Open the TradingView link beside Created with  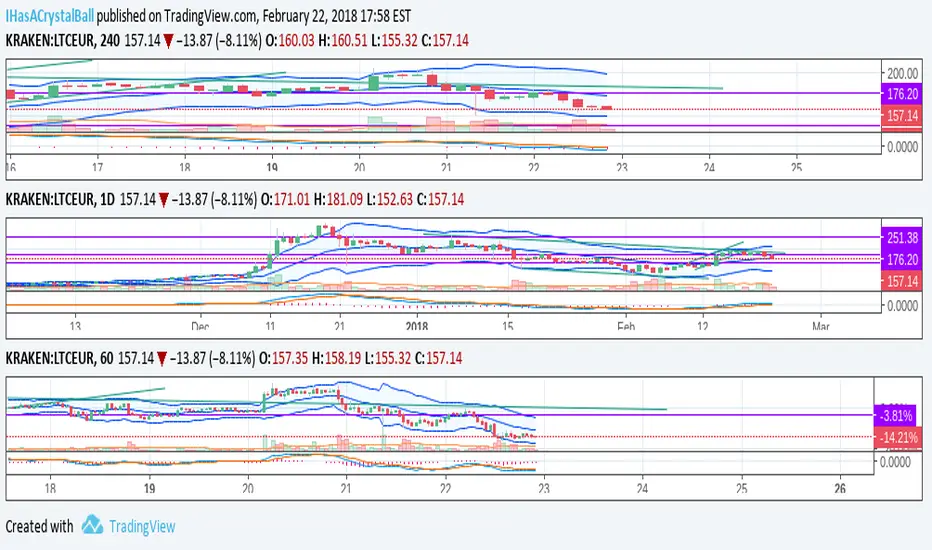tap(142, 527)
